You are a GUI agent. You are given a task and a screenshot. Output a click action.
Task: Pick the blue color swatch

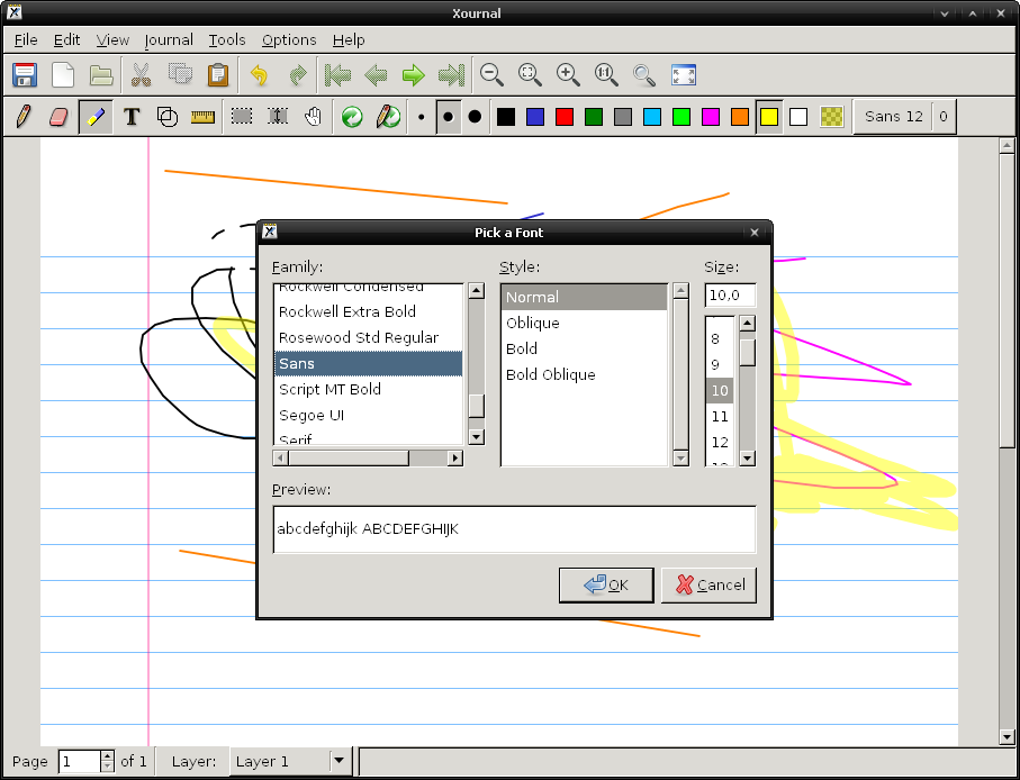click(535, 117)
